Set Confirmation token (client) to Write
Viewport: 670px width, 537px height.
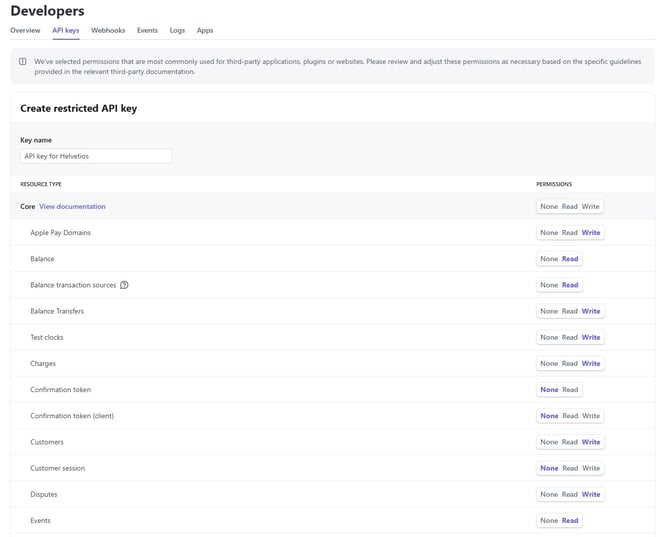[x=591, y=416]
